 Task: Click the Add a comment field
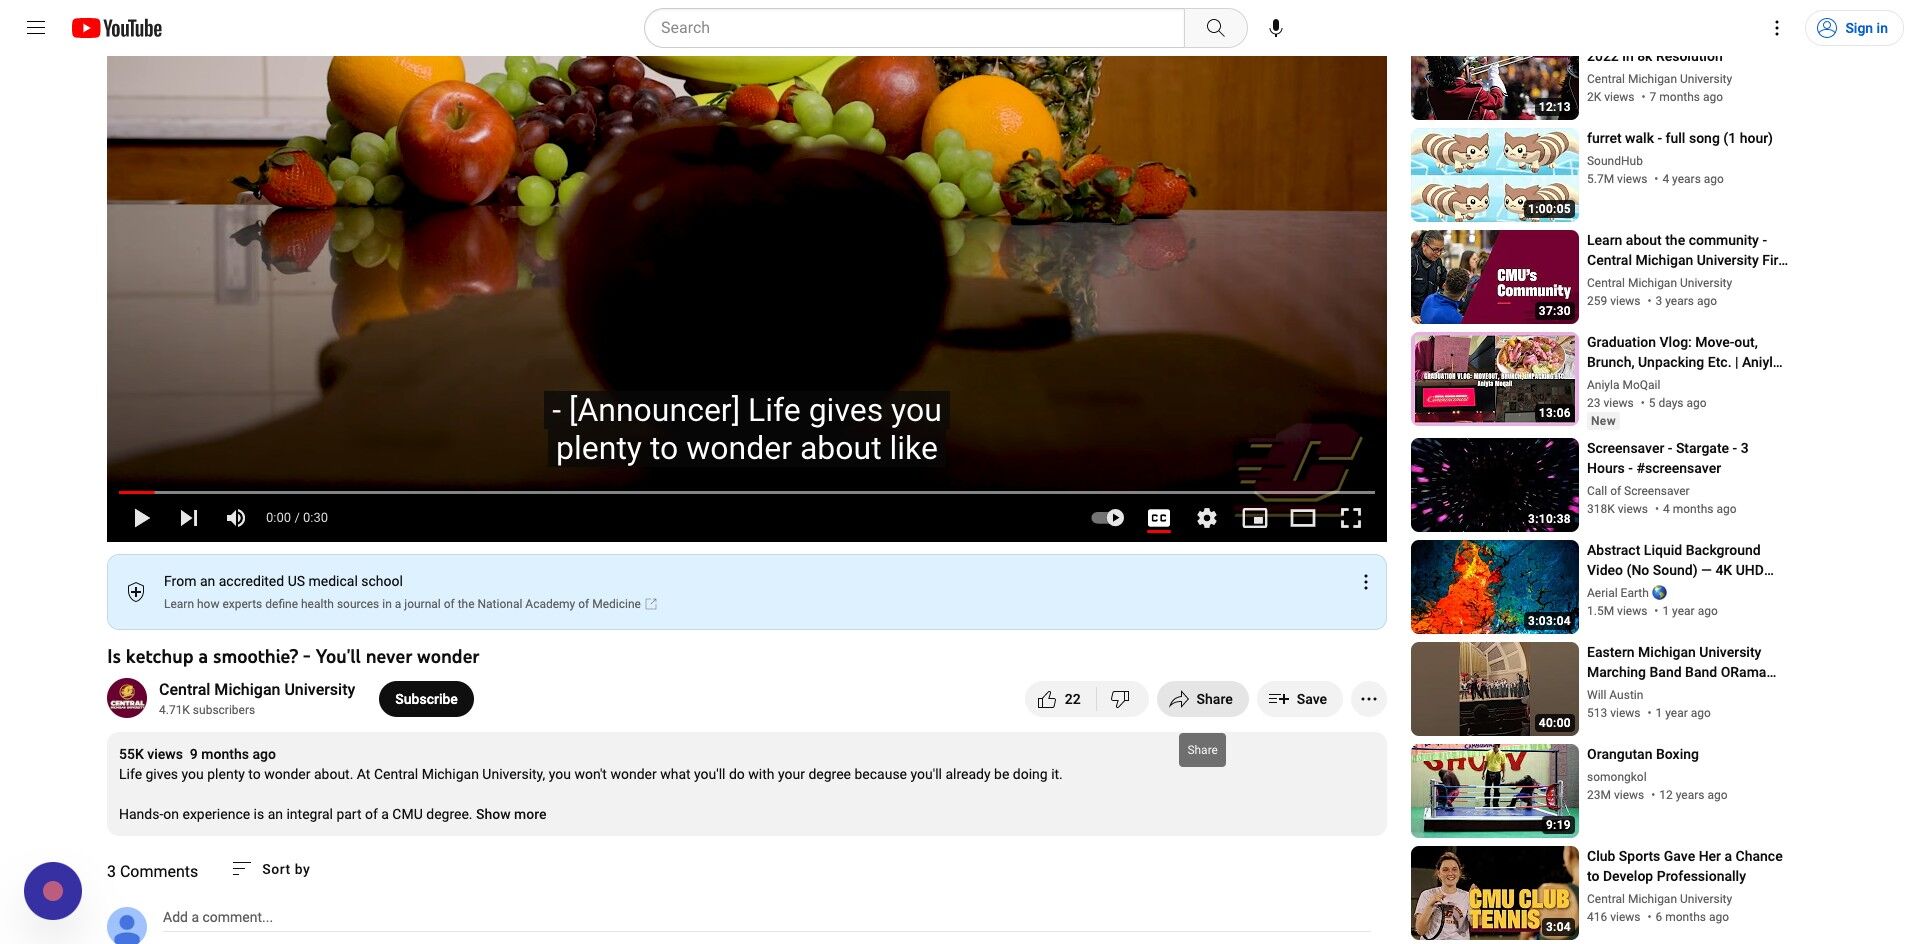tap(766, 918)
